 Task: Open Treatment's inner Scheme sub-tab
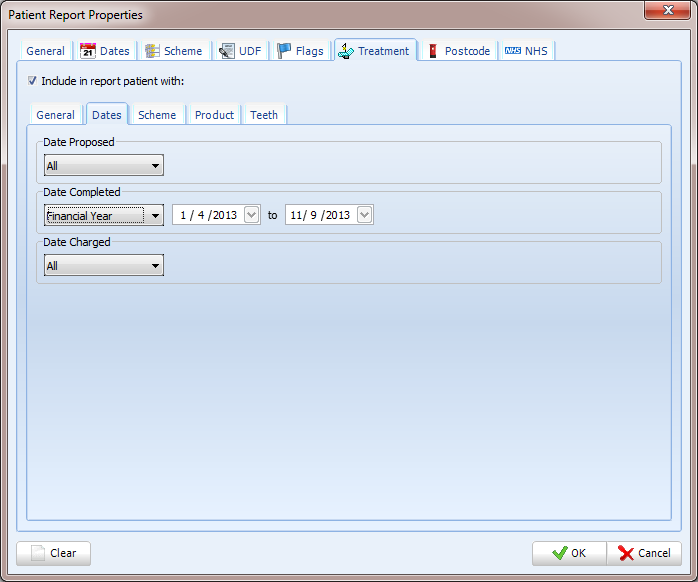157,115
